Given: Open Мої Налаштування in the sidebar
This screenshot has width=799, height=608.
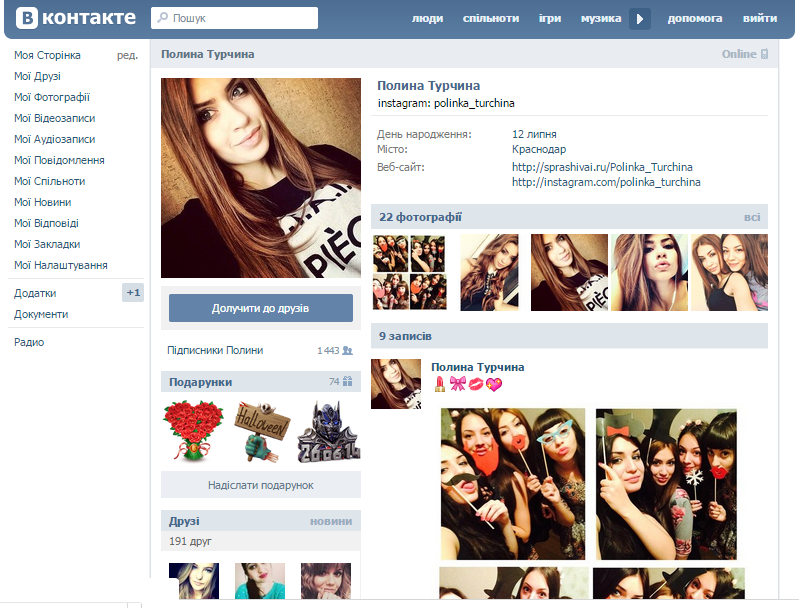Looking at the screenshot, I should pyautogui.click(x=60, y=265).
